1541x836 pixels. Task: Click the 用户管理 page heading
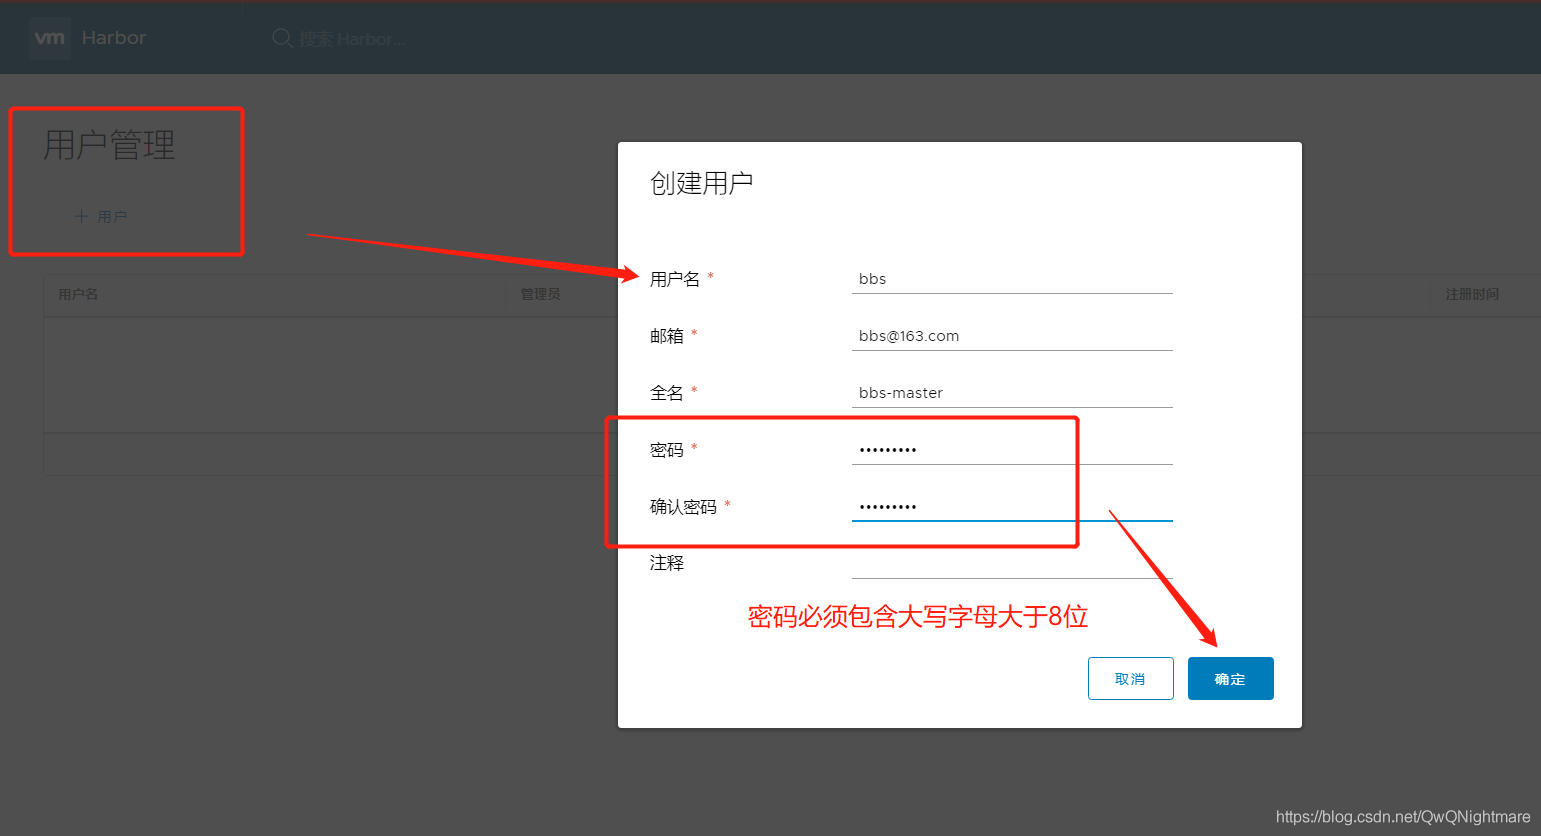coord(109,145)
